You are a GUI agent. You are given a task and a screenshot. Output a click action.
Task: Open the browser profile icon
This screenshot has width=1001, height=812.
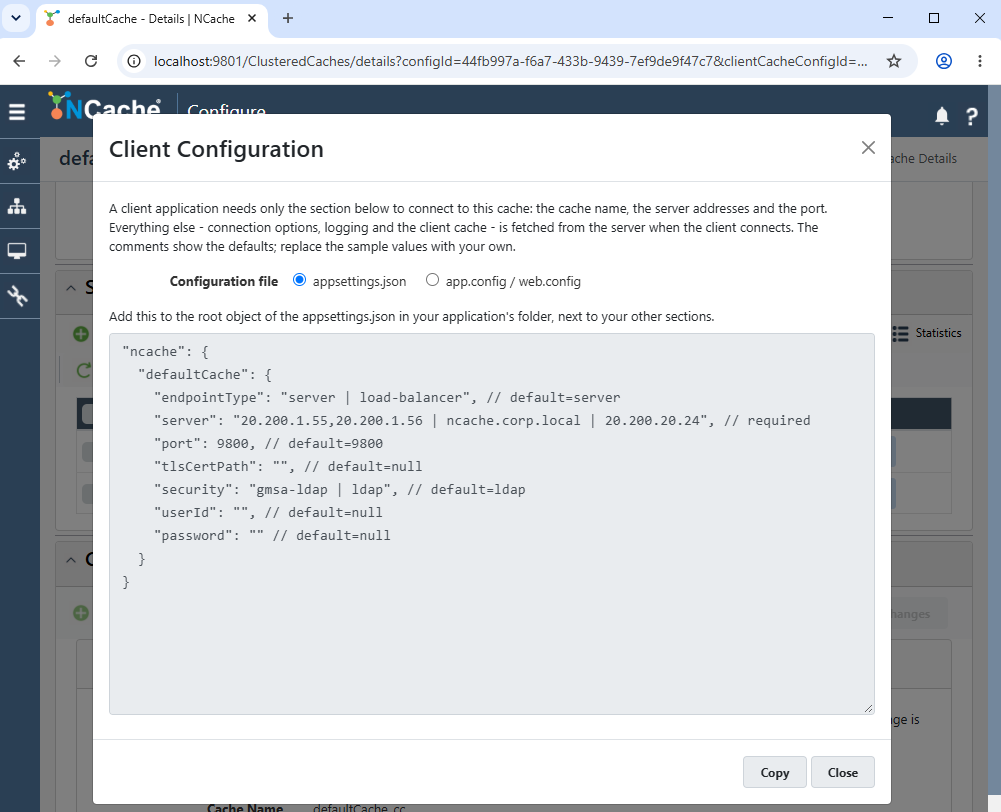944,61
